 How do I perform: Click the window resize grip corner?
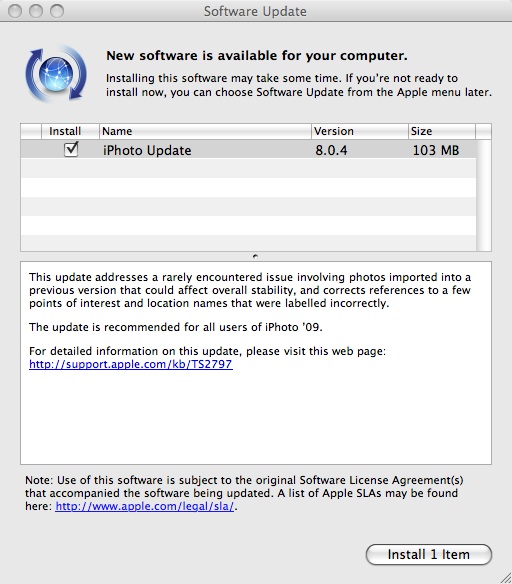point(505,578)
